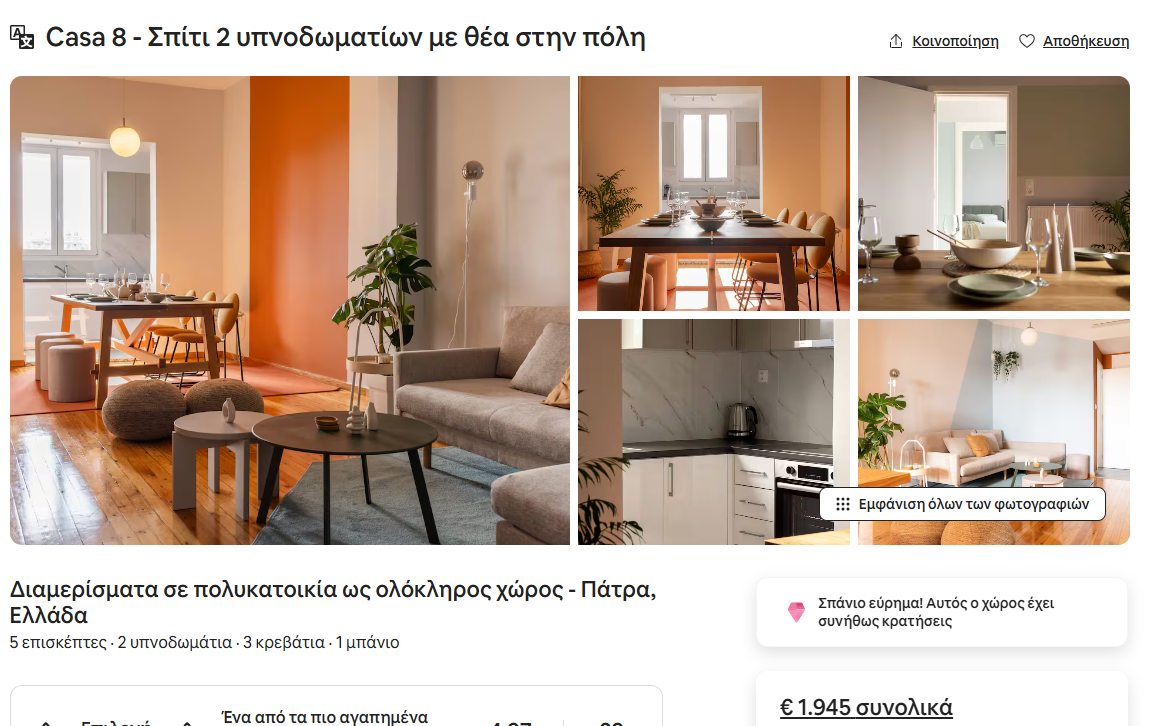Click the heart icon to save the listing

(x=1027, y=41)
